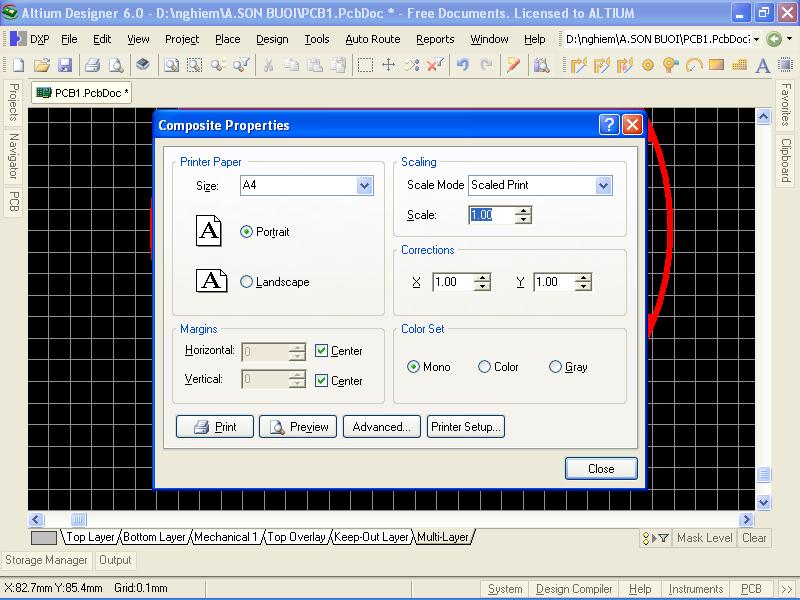
Task: Click the Browse Libraries binoculars icon
Action: (x=541, y=65)
